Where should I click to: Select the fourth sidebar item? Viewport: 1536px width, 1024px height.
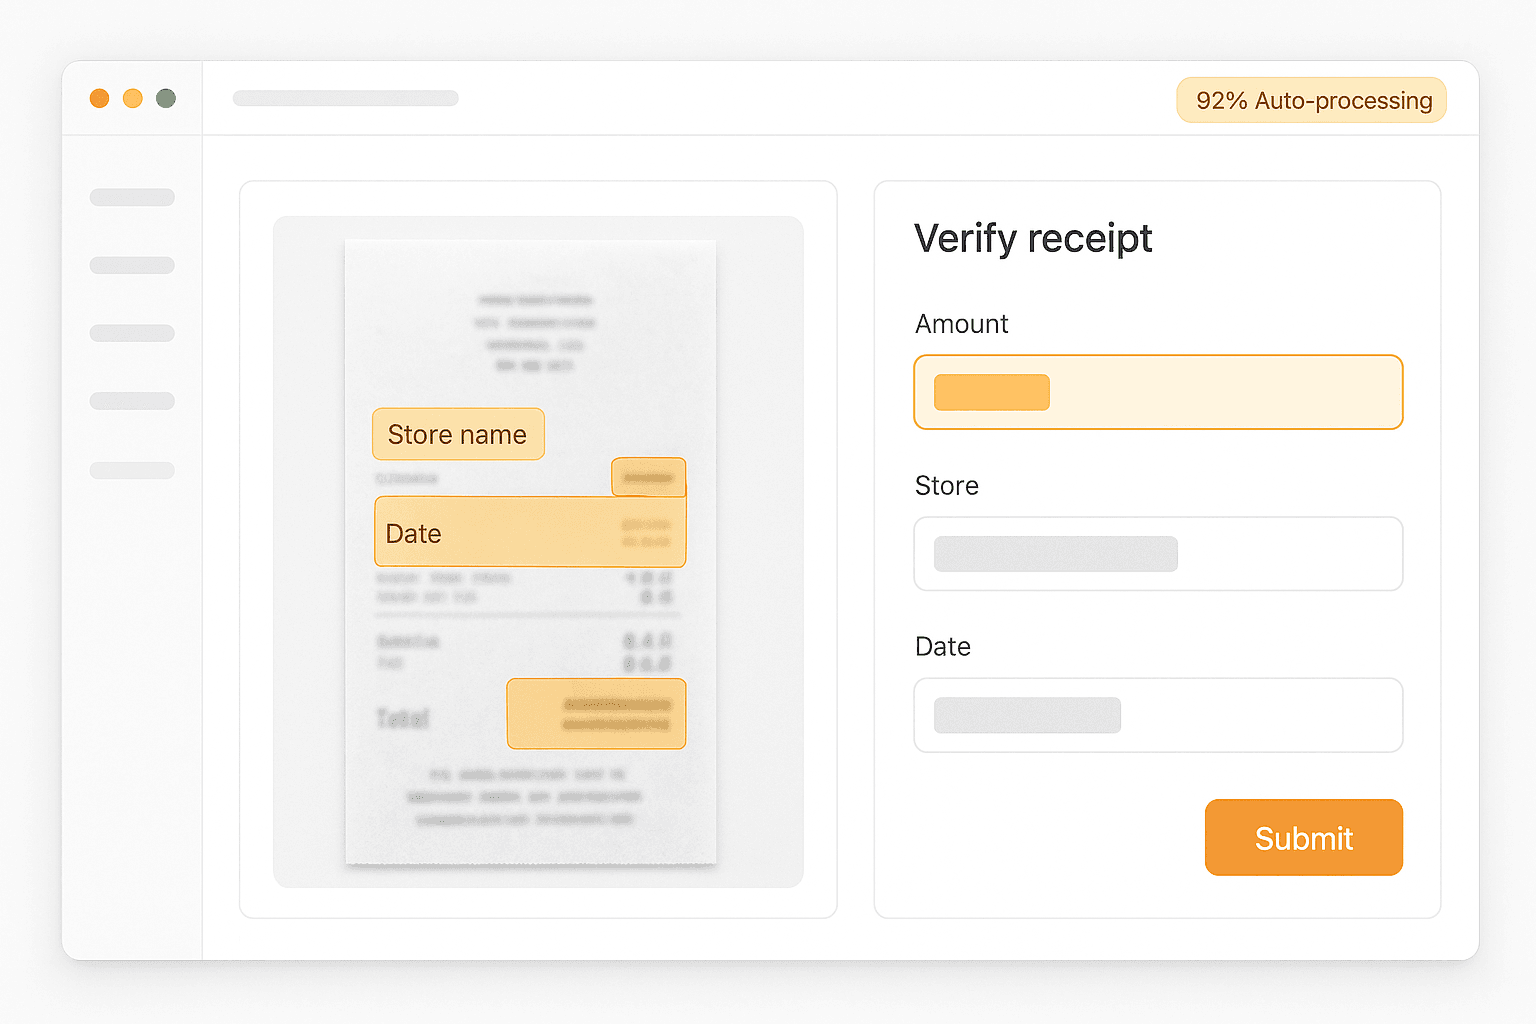tap(132, 401)
